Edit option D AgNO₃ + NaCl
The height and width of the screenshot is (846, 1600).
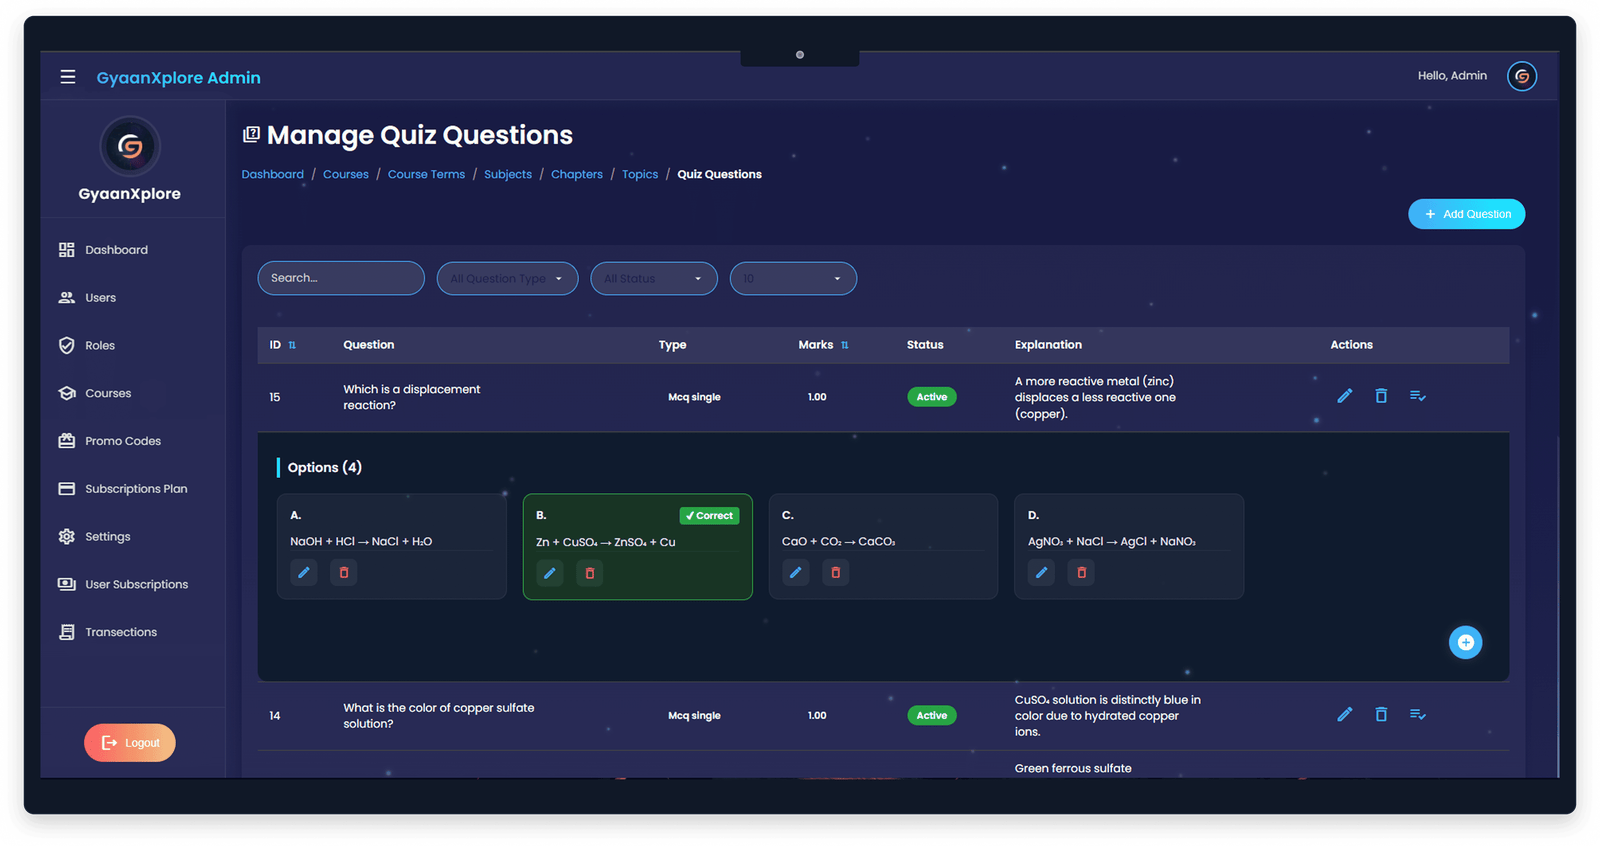click(x=1042, y=573)
